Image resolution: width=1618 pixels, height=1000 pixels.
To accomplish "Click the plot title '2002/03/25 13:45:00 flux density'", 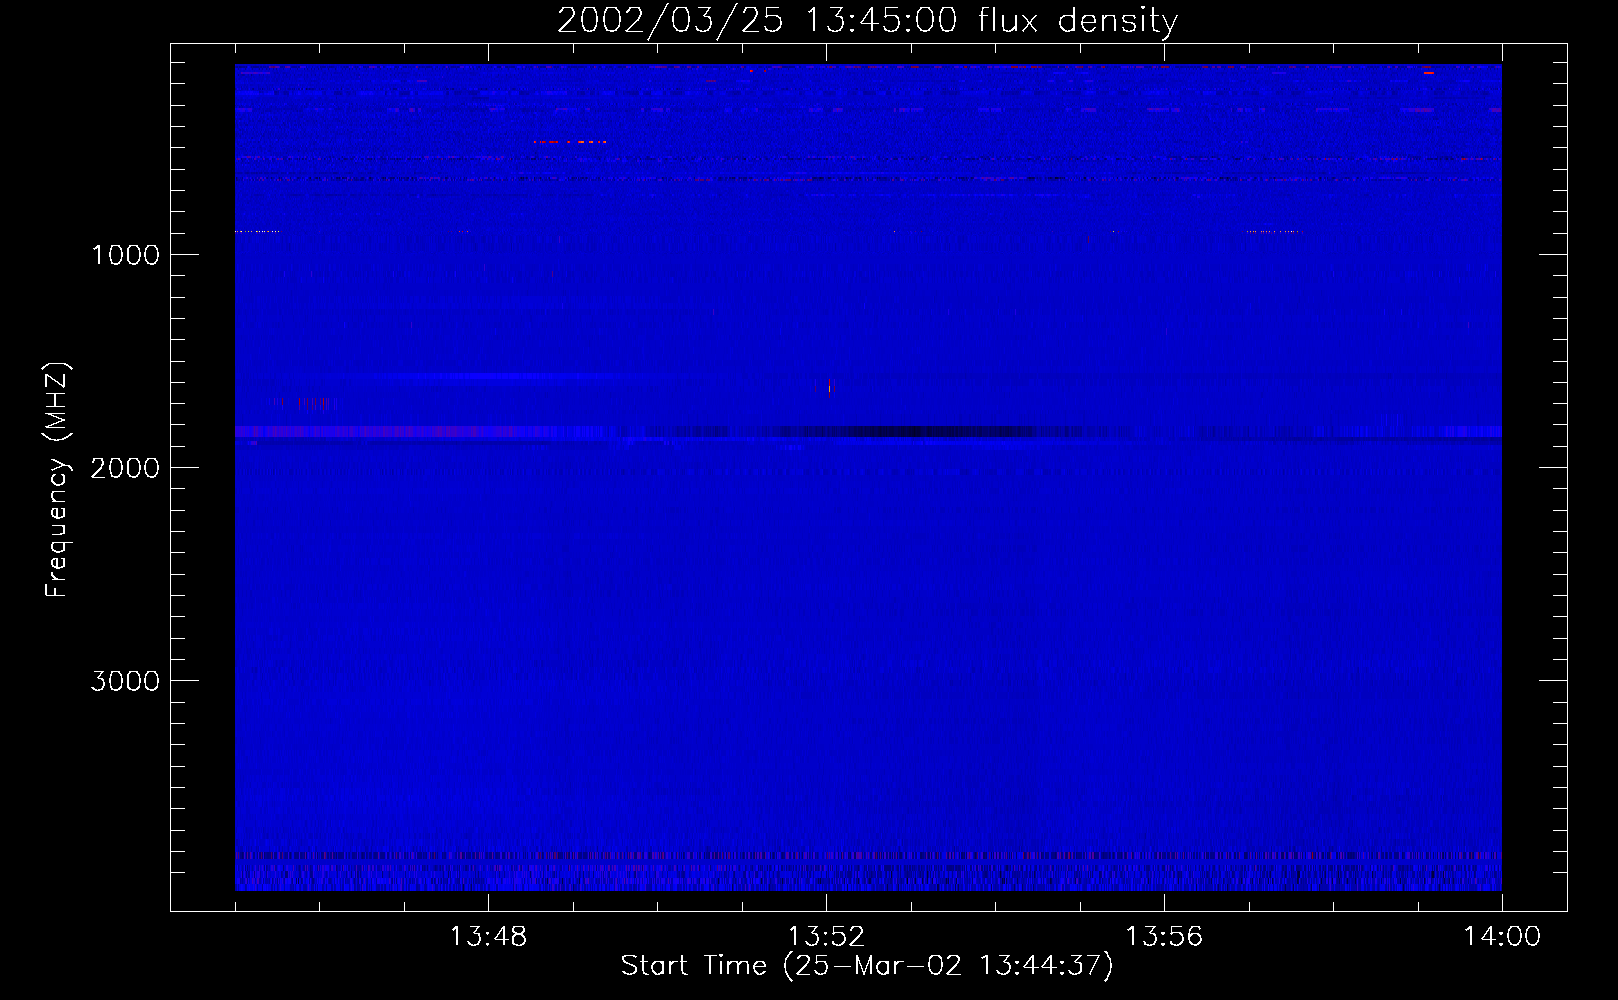I will (867, 21).
